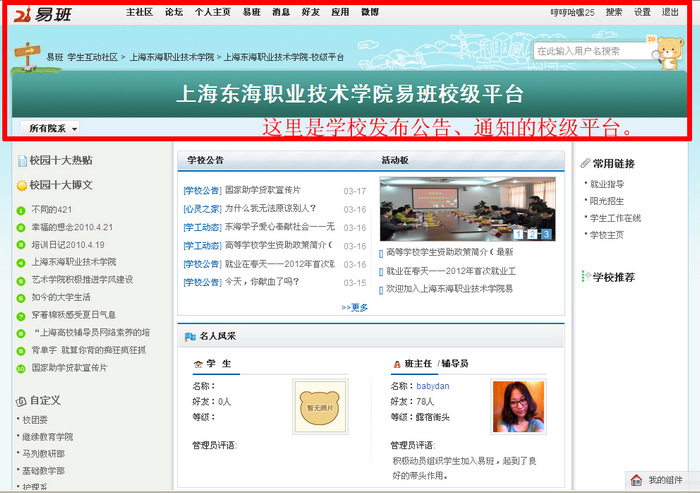Open 就业指导 in common links

tap(607, 184)
